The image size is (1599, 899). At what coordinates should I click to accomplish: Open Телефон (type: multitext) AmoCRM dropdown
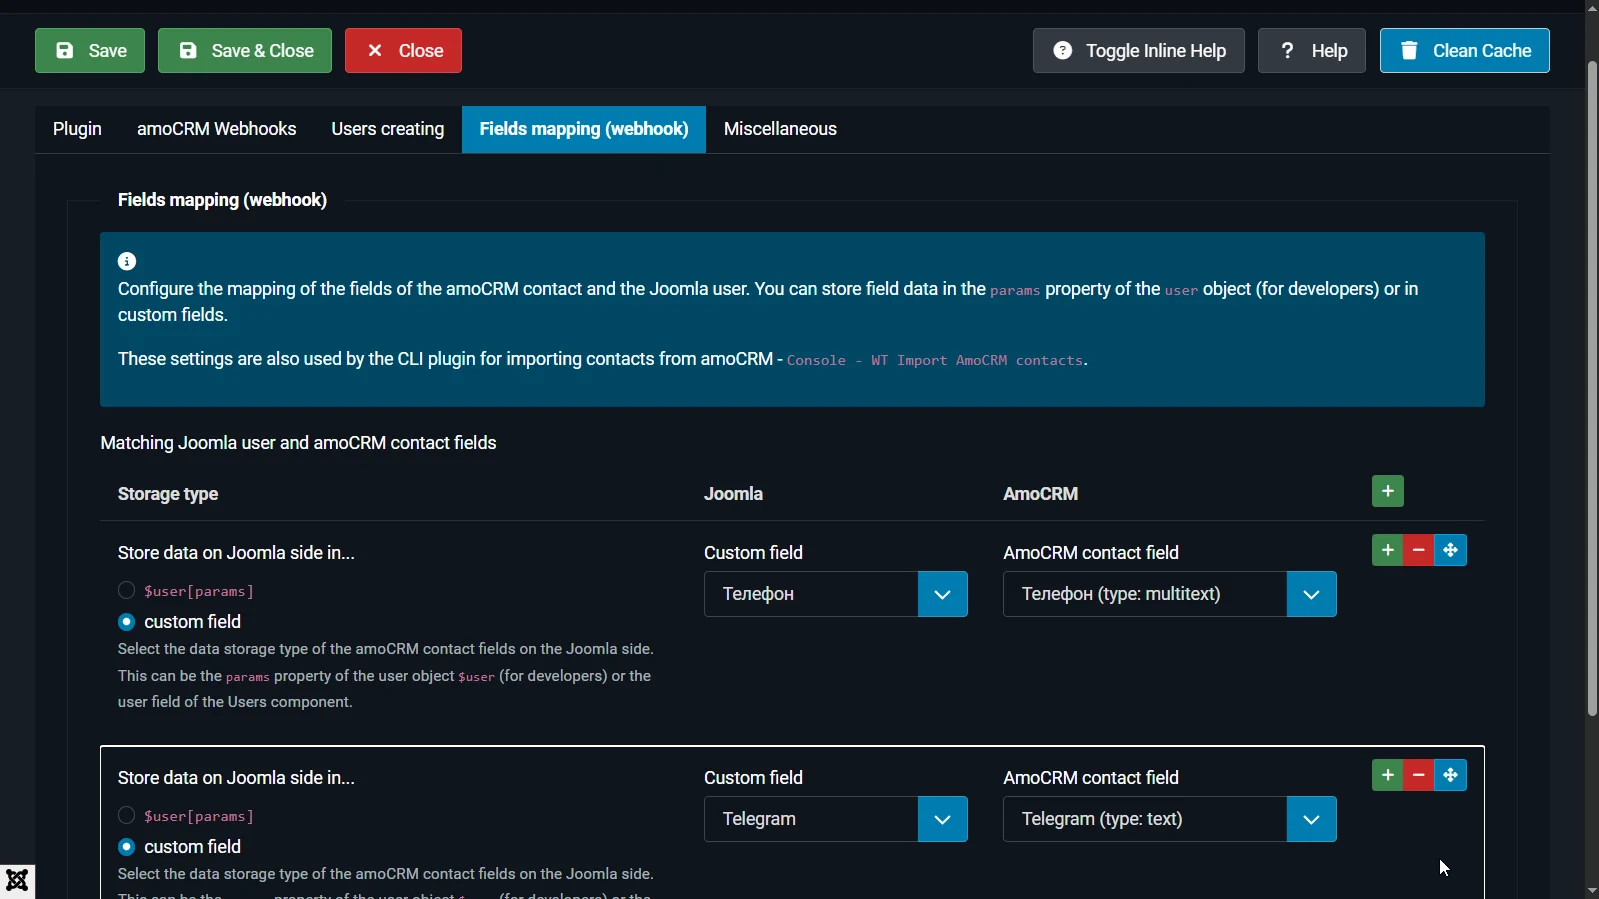click(x=1170, y=594)
